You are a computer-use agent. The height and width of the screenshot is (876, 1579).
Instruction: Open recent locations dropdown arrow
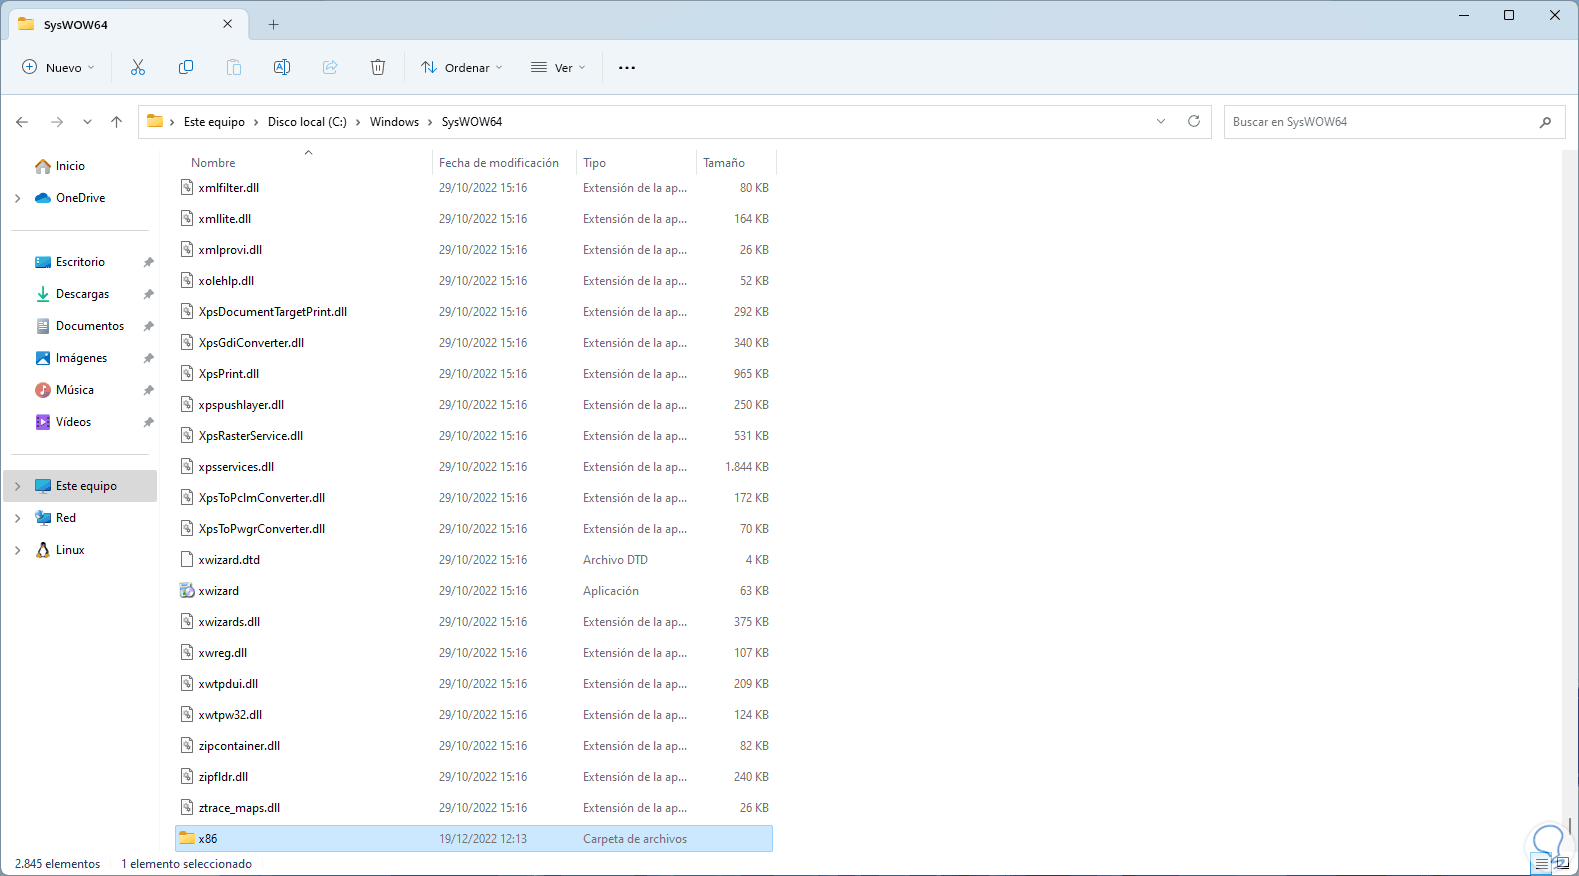[87, 122]
